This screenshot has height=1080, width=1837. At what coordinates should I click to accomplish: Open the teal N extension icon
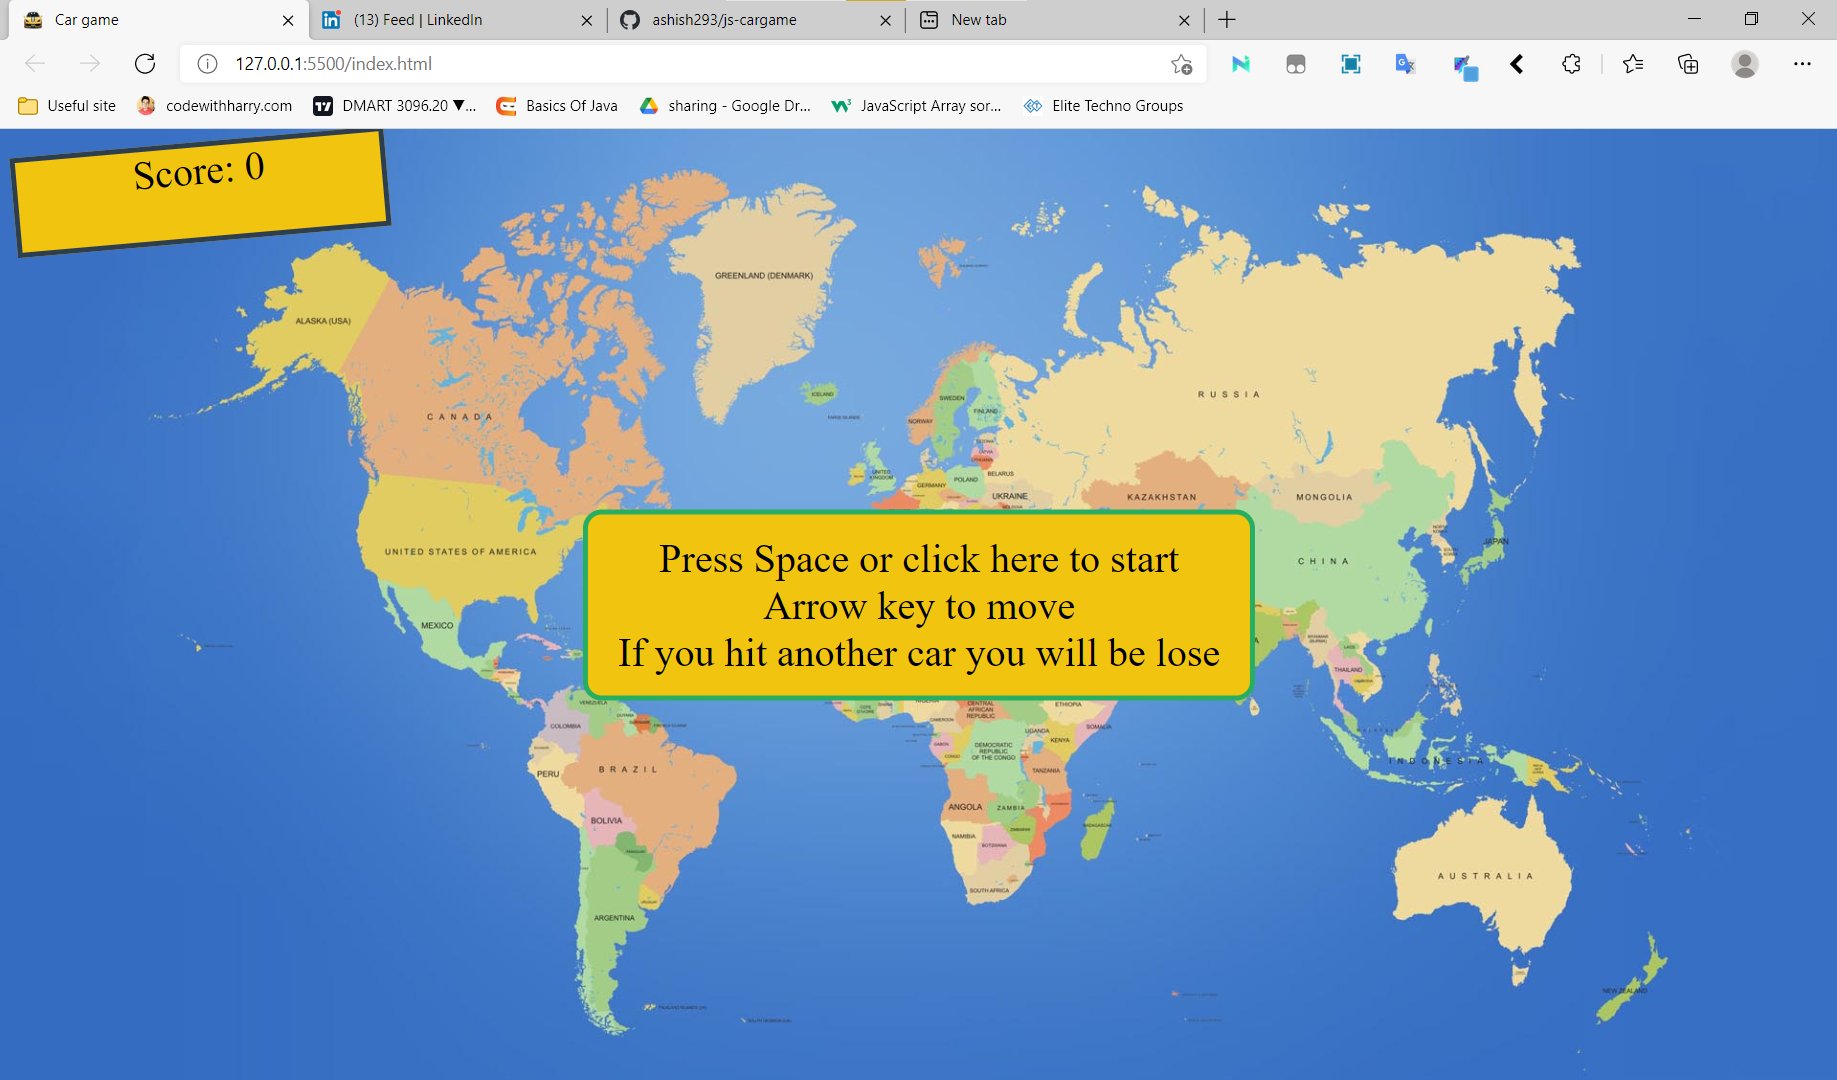[1241, 64]
